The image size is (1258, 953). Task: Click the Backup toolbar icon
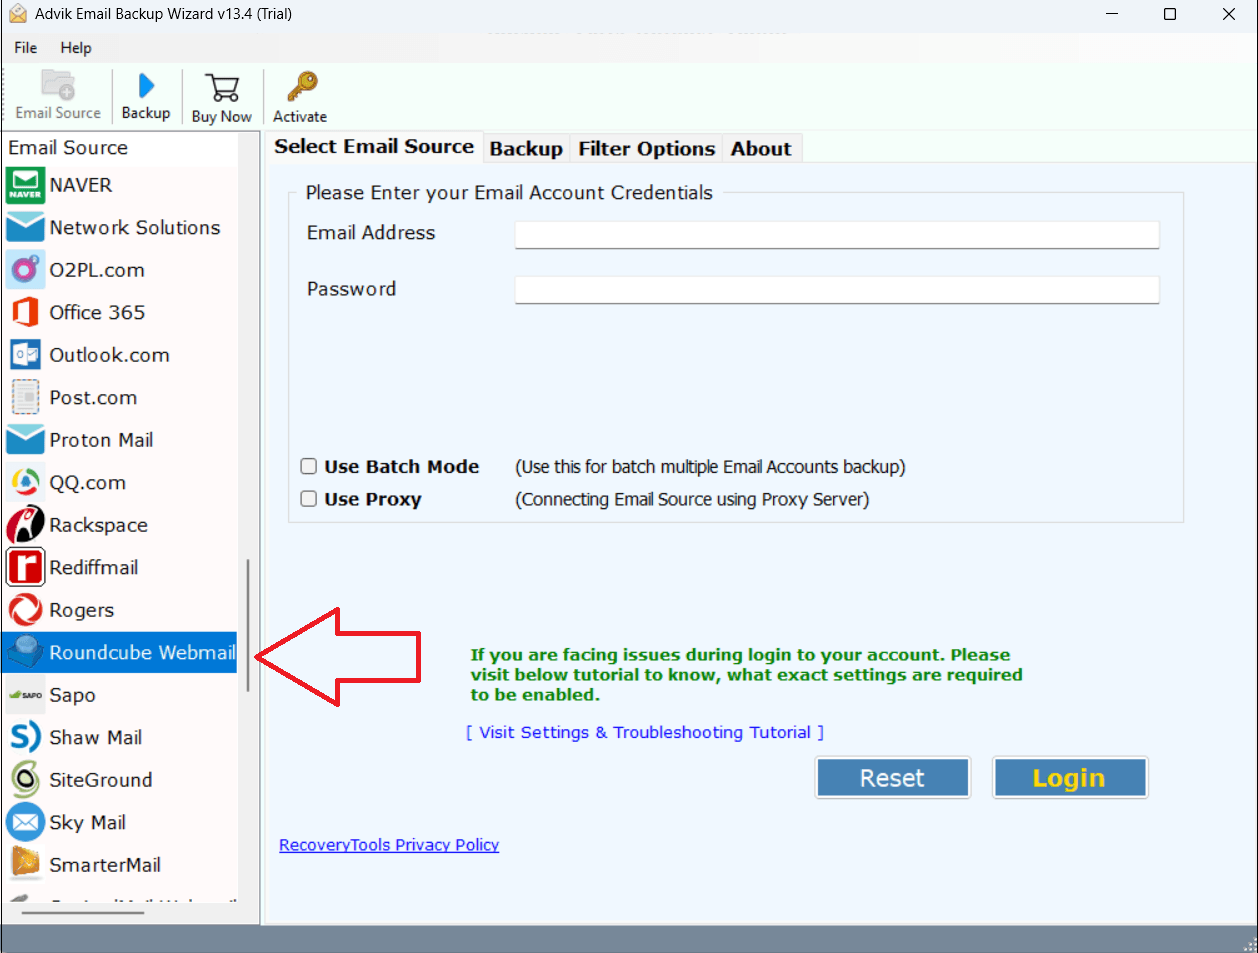point(146,86)
